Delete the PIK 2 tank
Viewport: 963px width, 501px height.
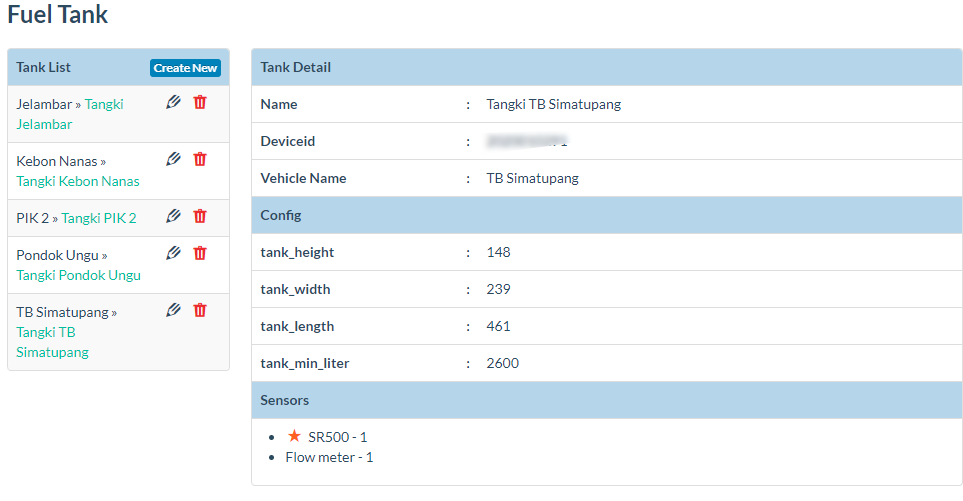point(200,216)
